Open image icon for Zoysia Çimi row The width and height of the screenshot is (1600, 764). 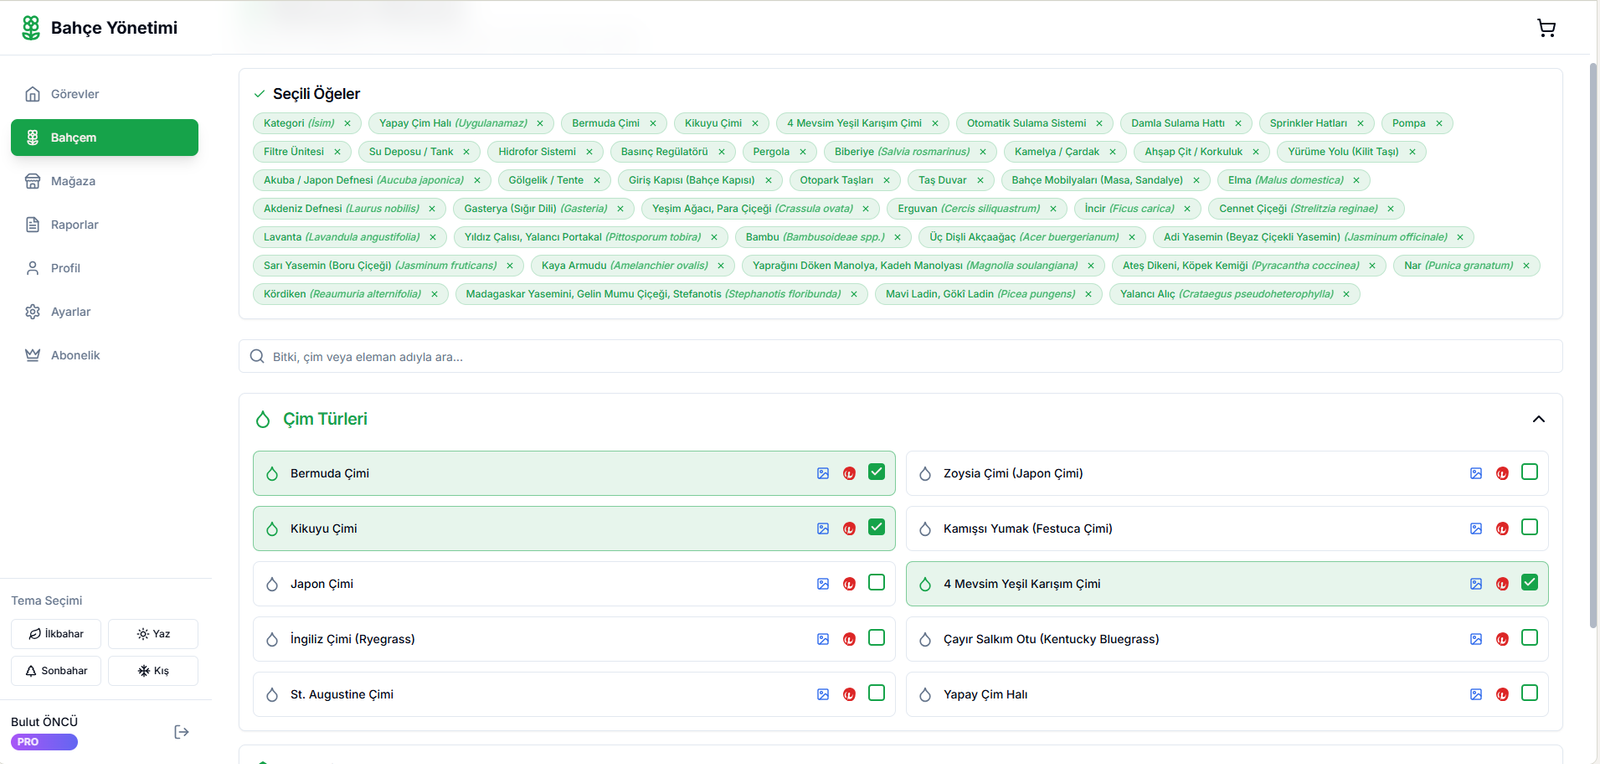pyautogui.click(x=1476, y=473)
